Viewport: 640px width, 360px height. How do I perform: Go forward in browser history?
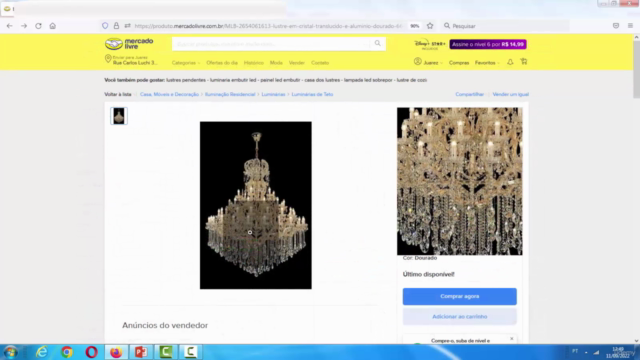pyautogui.click(x=24, y=26)
